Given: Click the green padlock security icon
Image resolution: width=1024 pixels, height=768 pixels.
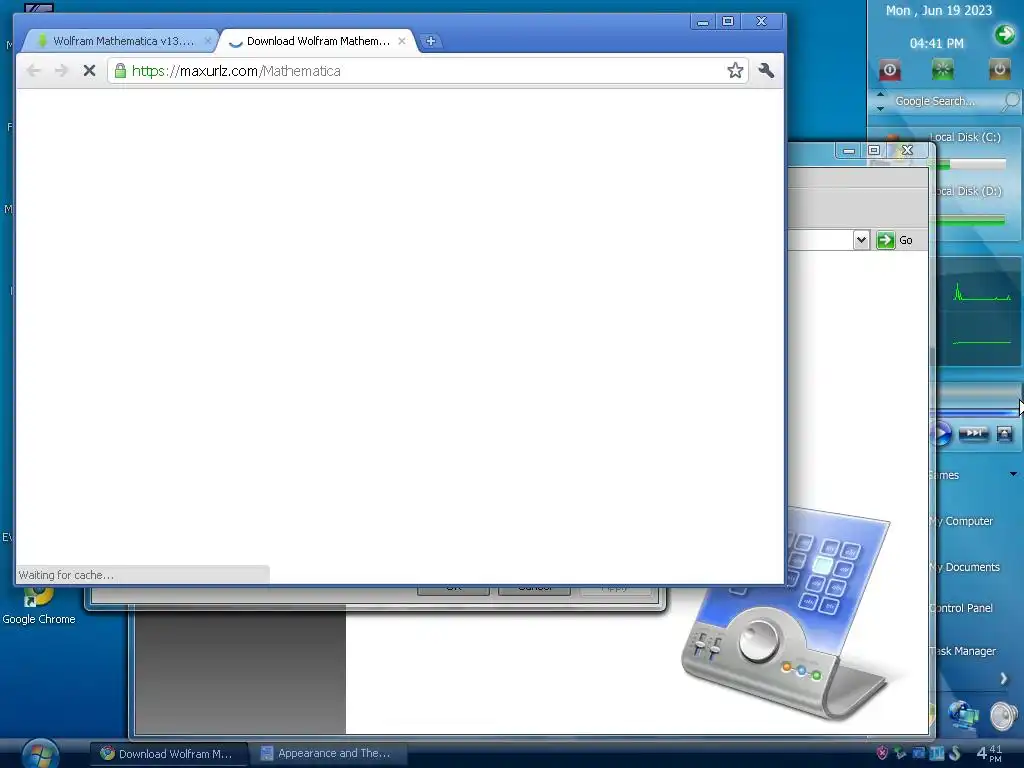Looking at the screenshot, I should (x=120, y=71).
